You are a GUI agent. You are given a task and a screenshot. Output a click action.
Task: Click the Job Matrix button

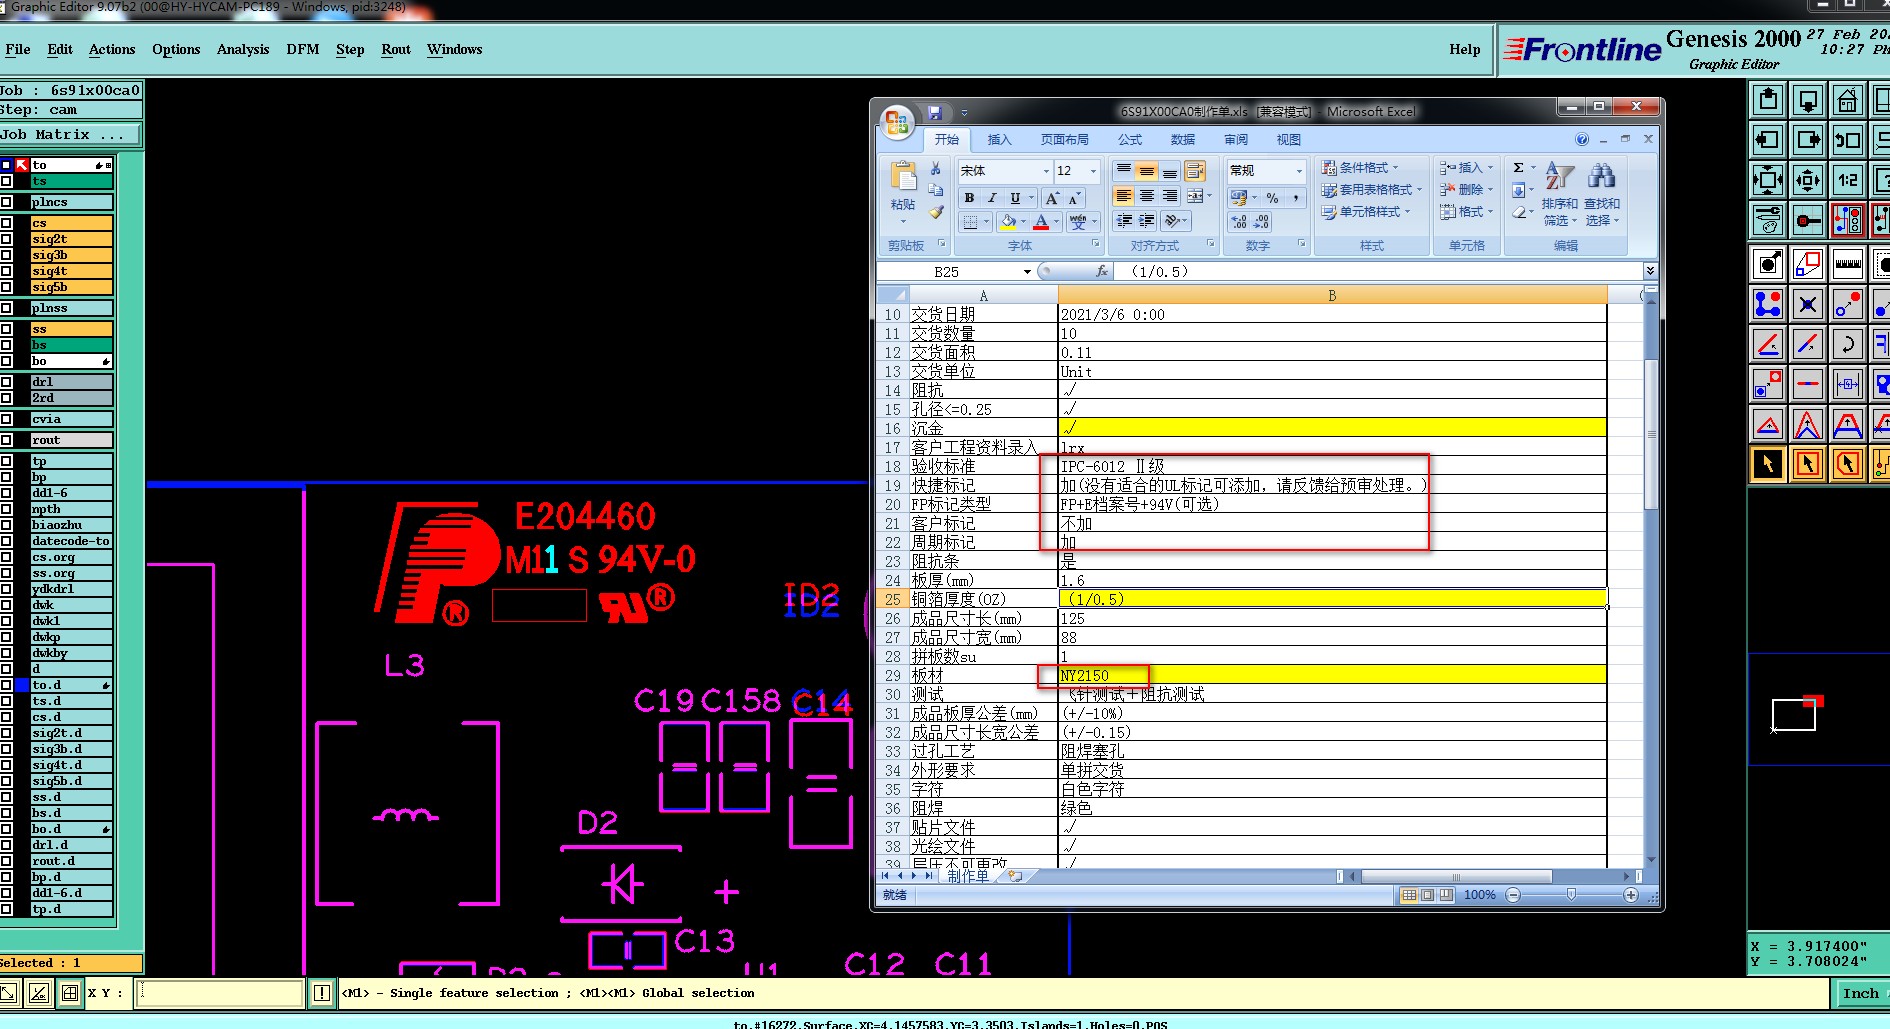[71, 134]
